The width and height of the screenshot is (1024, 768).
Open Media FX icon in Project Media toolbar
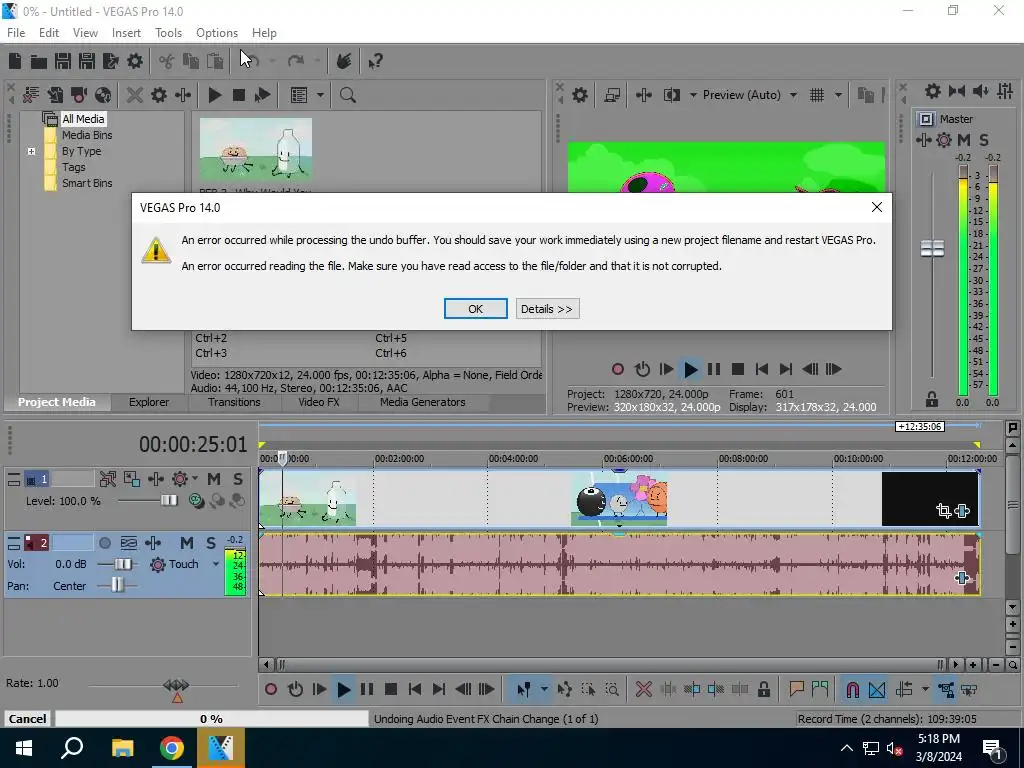183,95
